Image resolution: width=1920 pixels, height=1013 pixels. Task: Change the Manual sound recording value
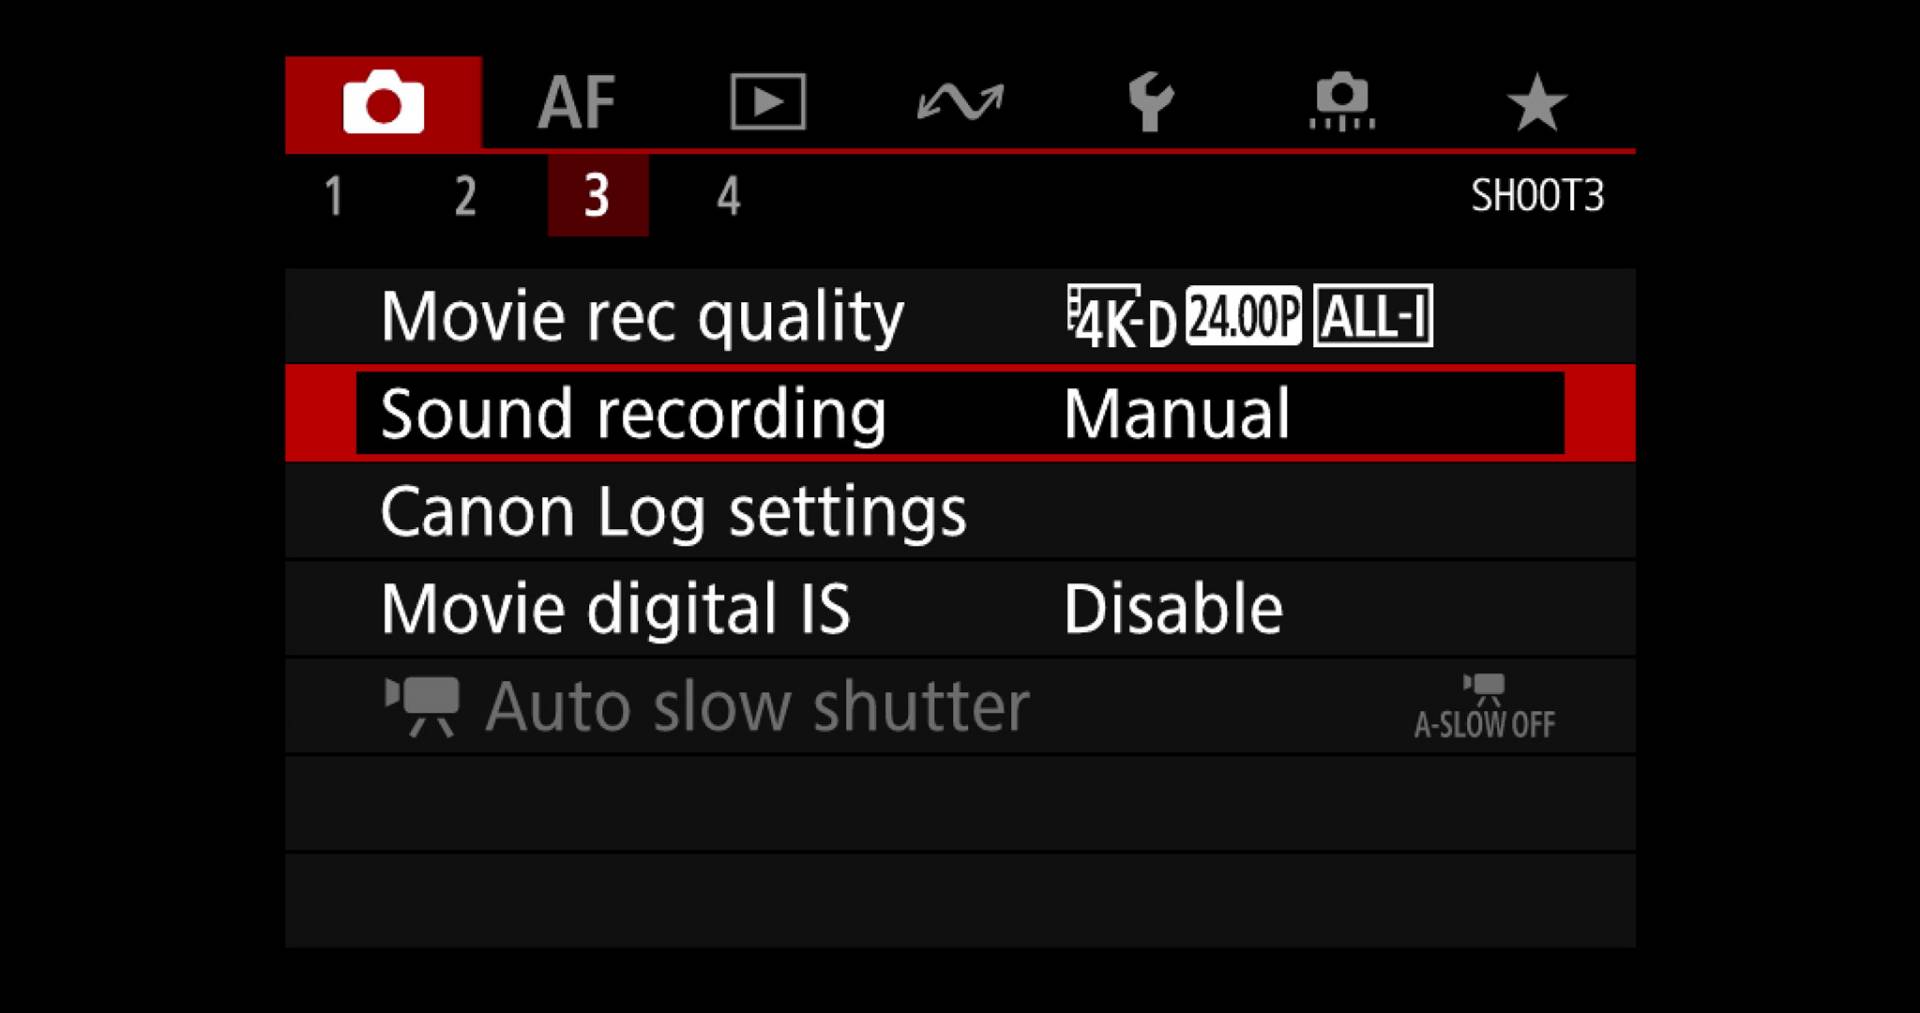[1177, 413]
